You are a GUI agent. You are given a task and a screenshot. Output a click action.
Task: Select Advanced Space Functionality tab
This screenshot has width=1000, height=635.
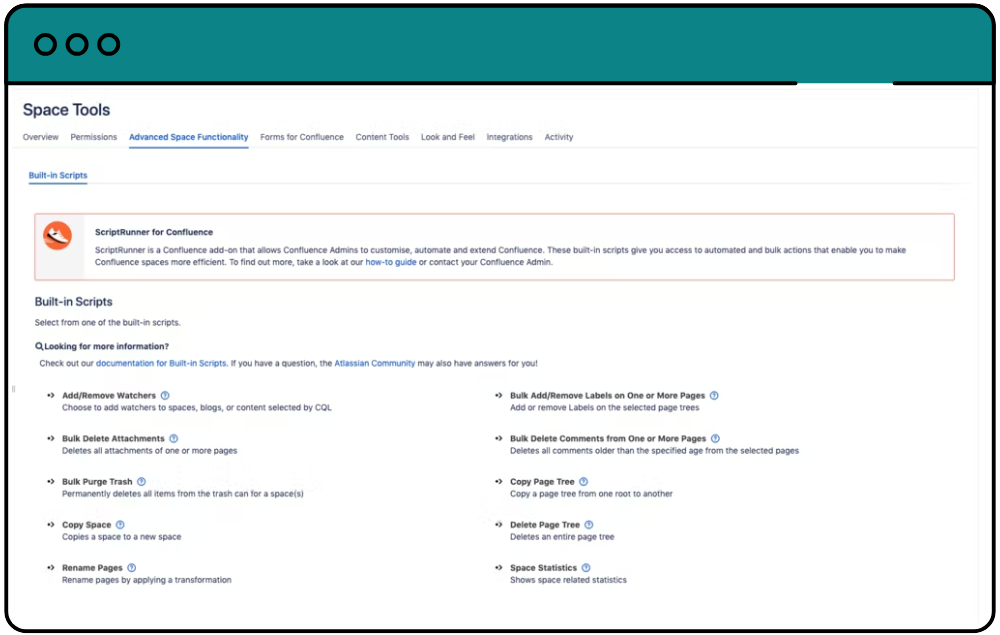pos(188,137)
